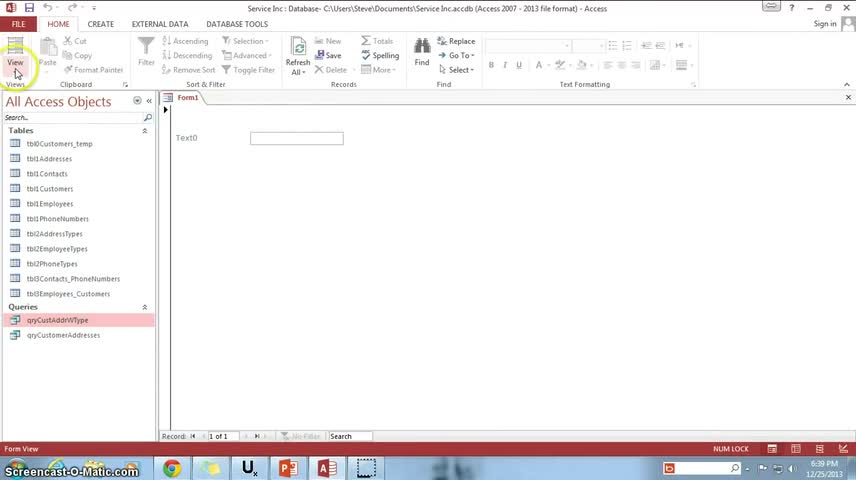
Task: Select the Format Painter tool
Action: (93, 70)
